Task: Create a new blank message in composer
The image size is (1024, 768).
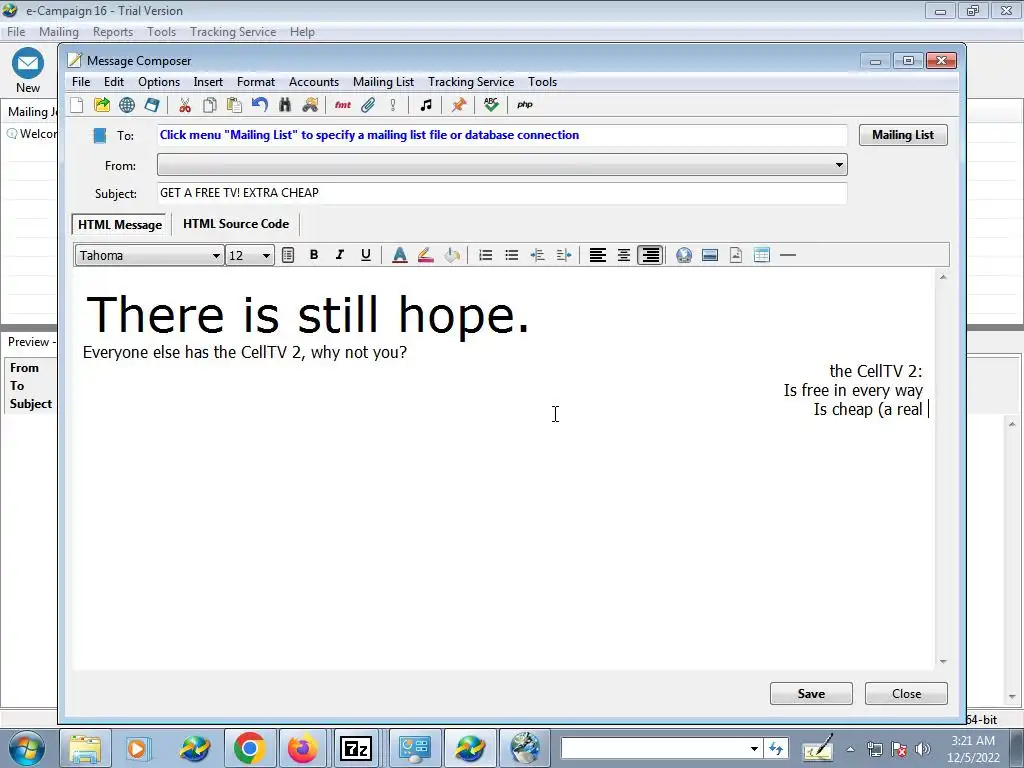Action: [77, 105]
